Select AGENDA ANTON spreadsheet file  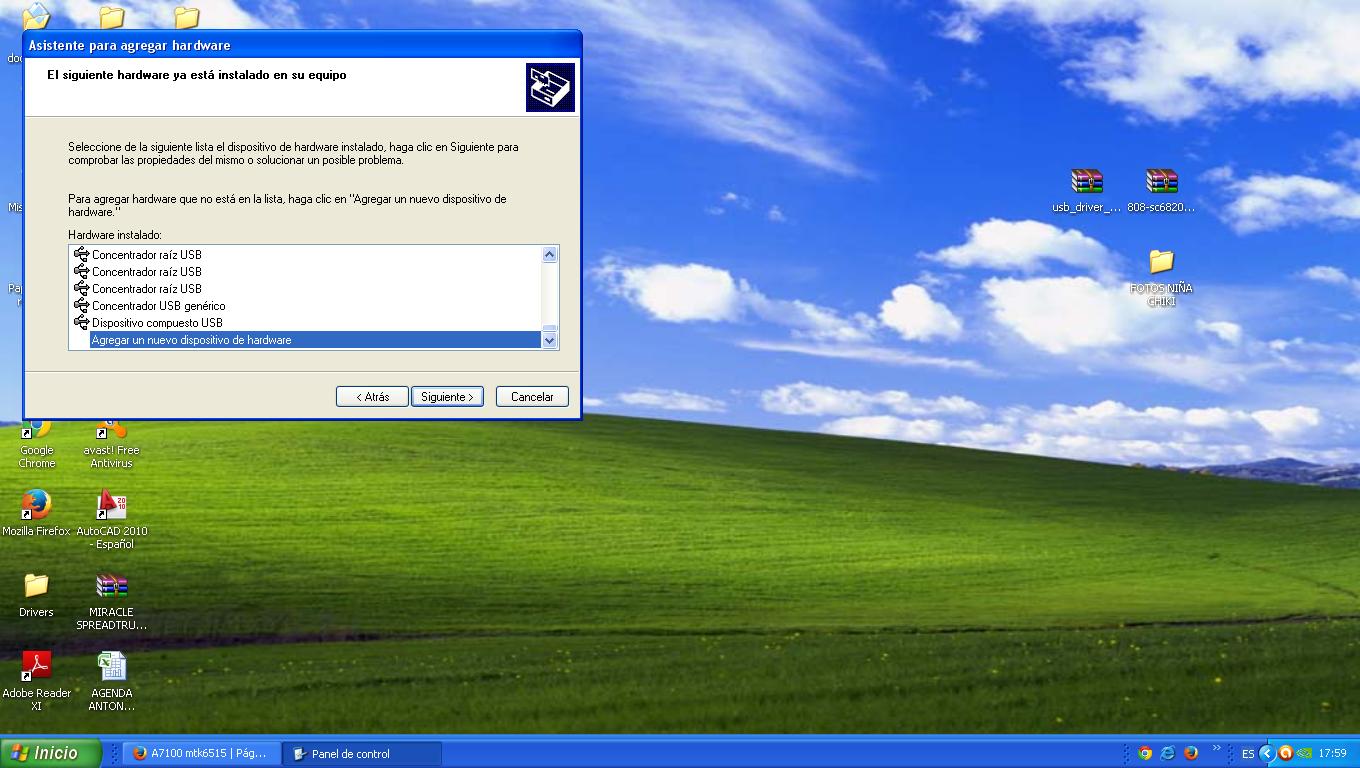pos(111,680)
